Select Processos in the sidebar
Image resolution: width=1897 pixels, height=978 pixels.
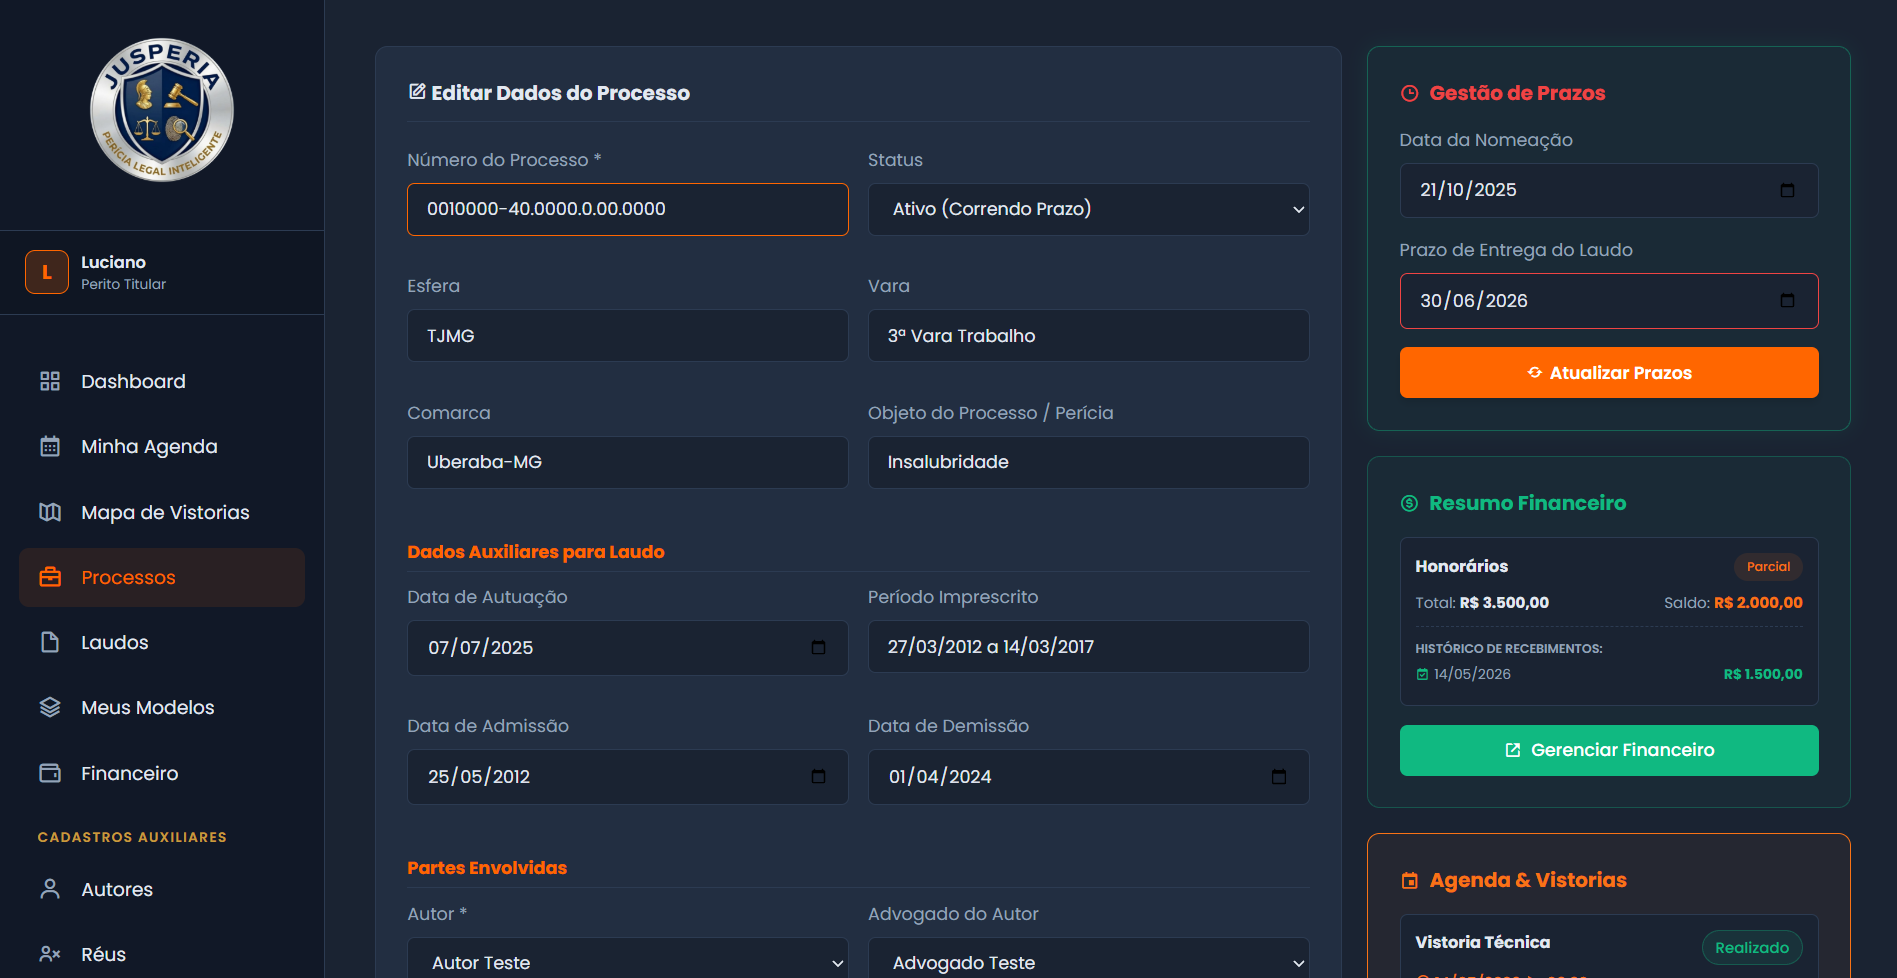162,577
